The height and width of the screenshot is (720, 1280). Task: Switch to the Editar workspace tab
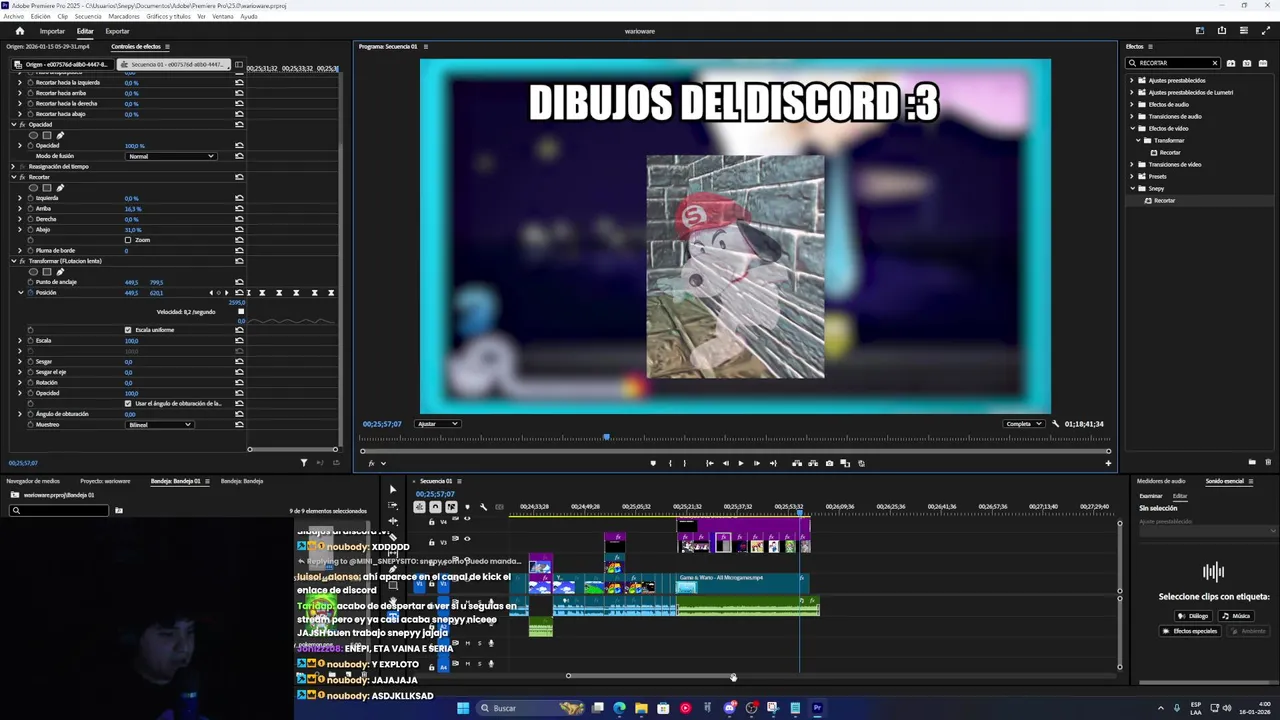[85, 31]
